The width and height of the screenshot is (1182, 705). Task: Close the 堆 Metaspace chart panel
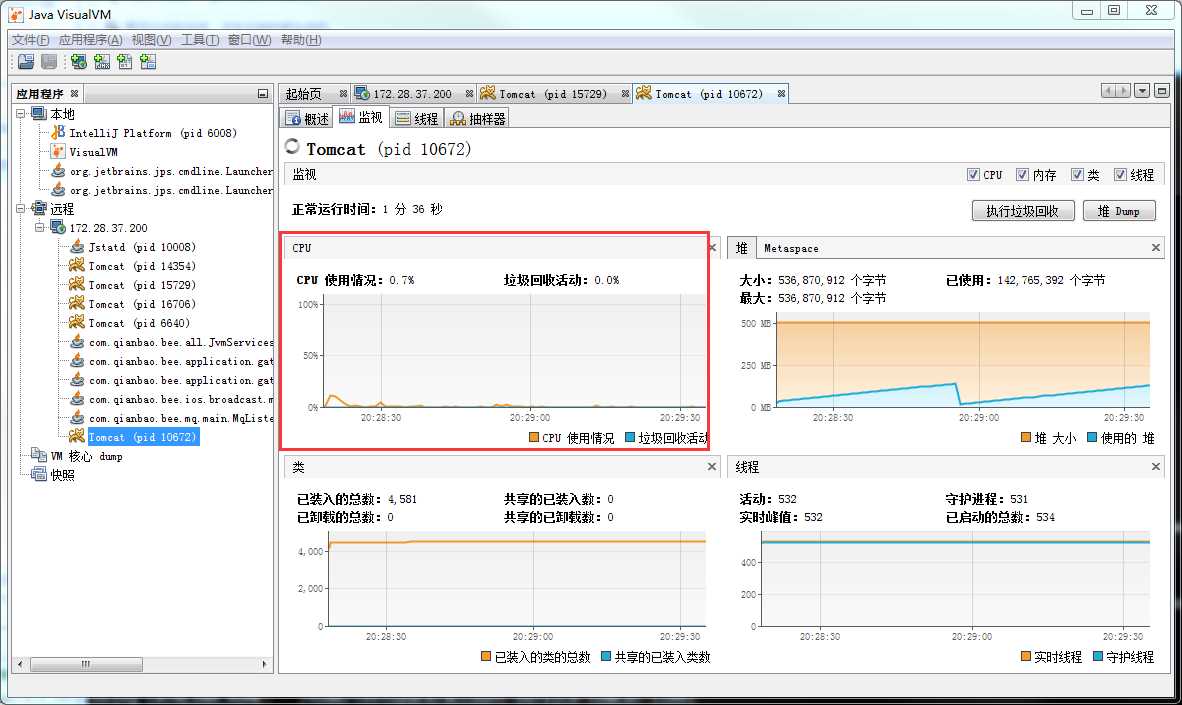pyautogui.click(x=1156, y=247)
